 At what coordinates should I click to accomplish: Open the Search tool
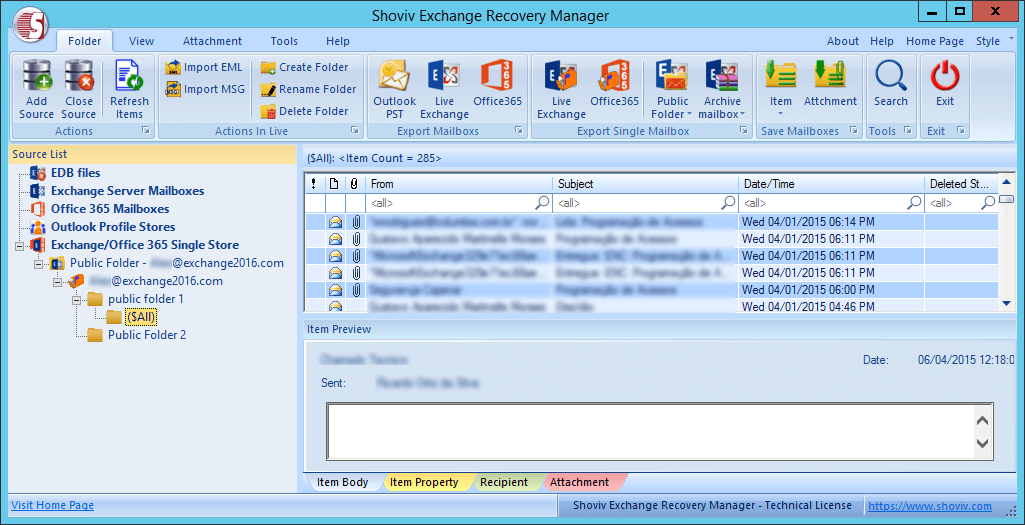pos(890,83)
